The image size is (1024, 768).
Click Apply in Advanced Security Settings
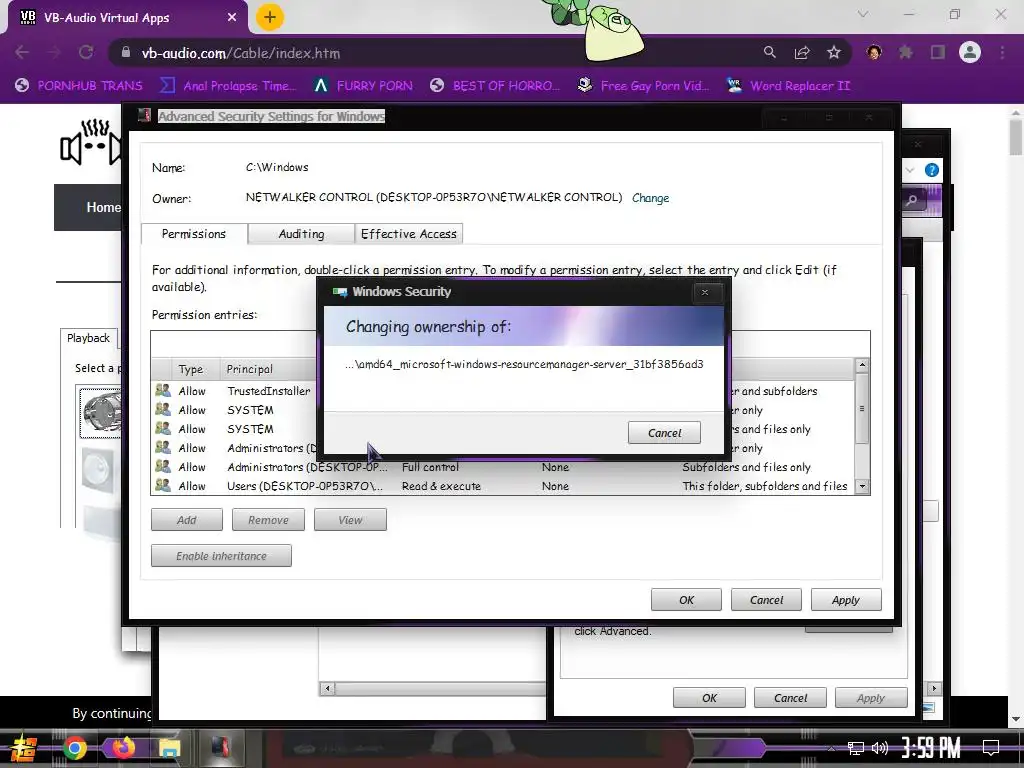pyautogui.click(x=846, y=600)
